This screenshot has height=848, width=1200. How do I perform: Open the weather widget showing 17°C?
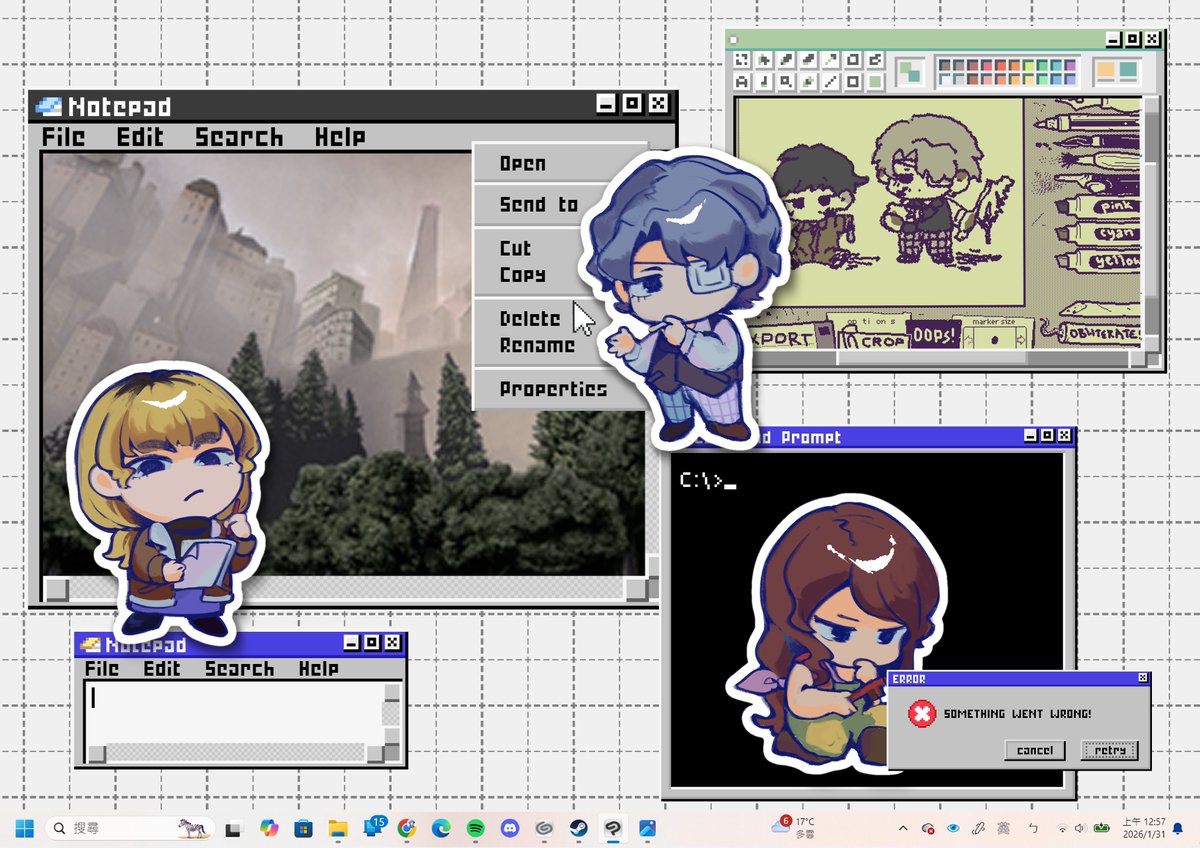[793, 827]
